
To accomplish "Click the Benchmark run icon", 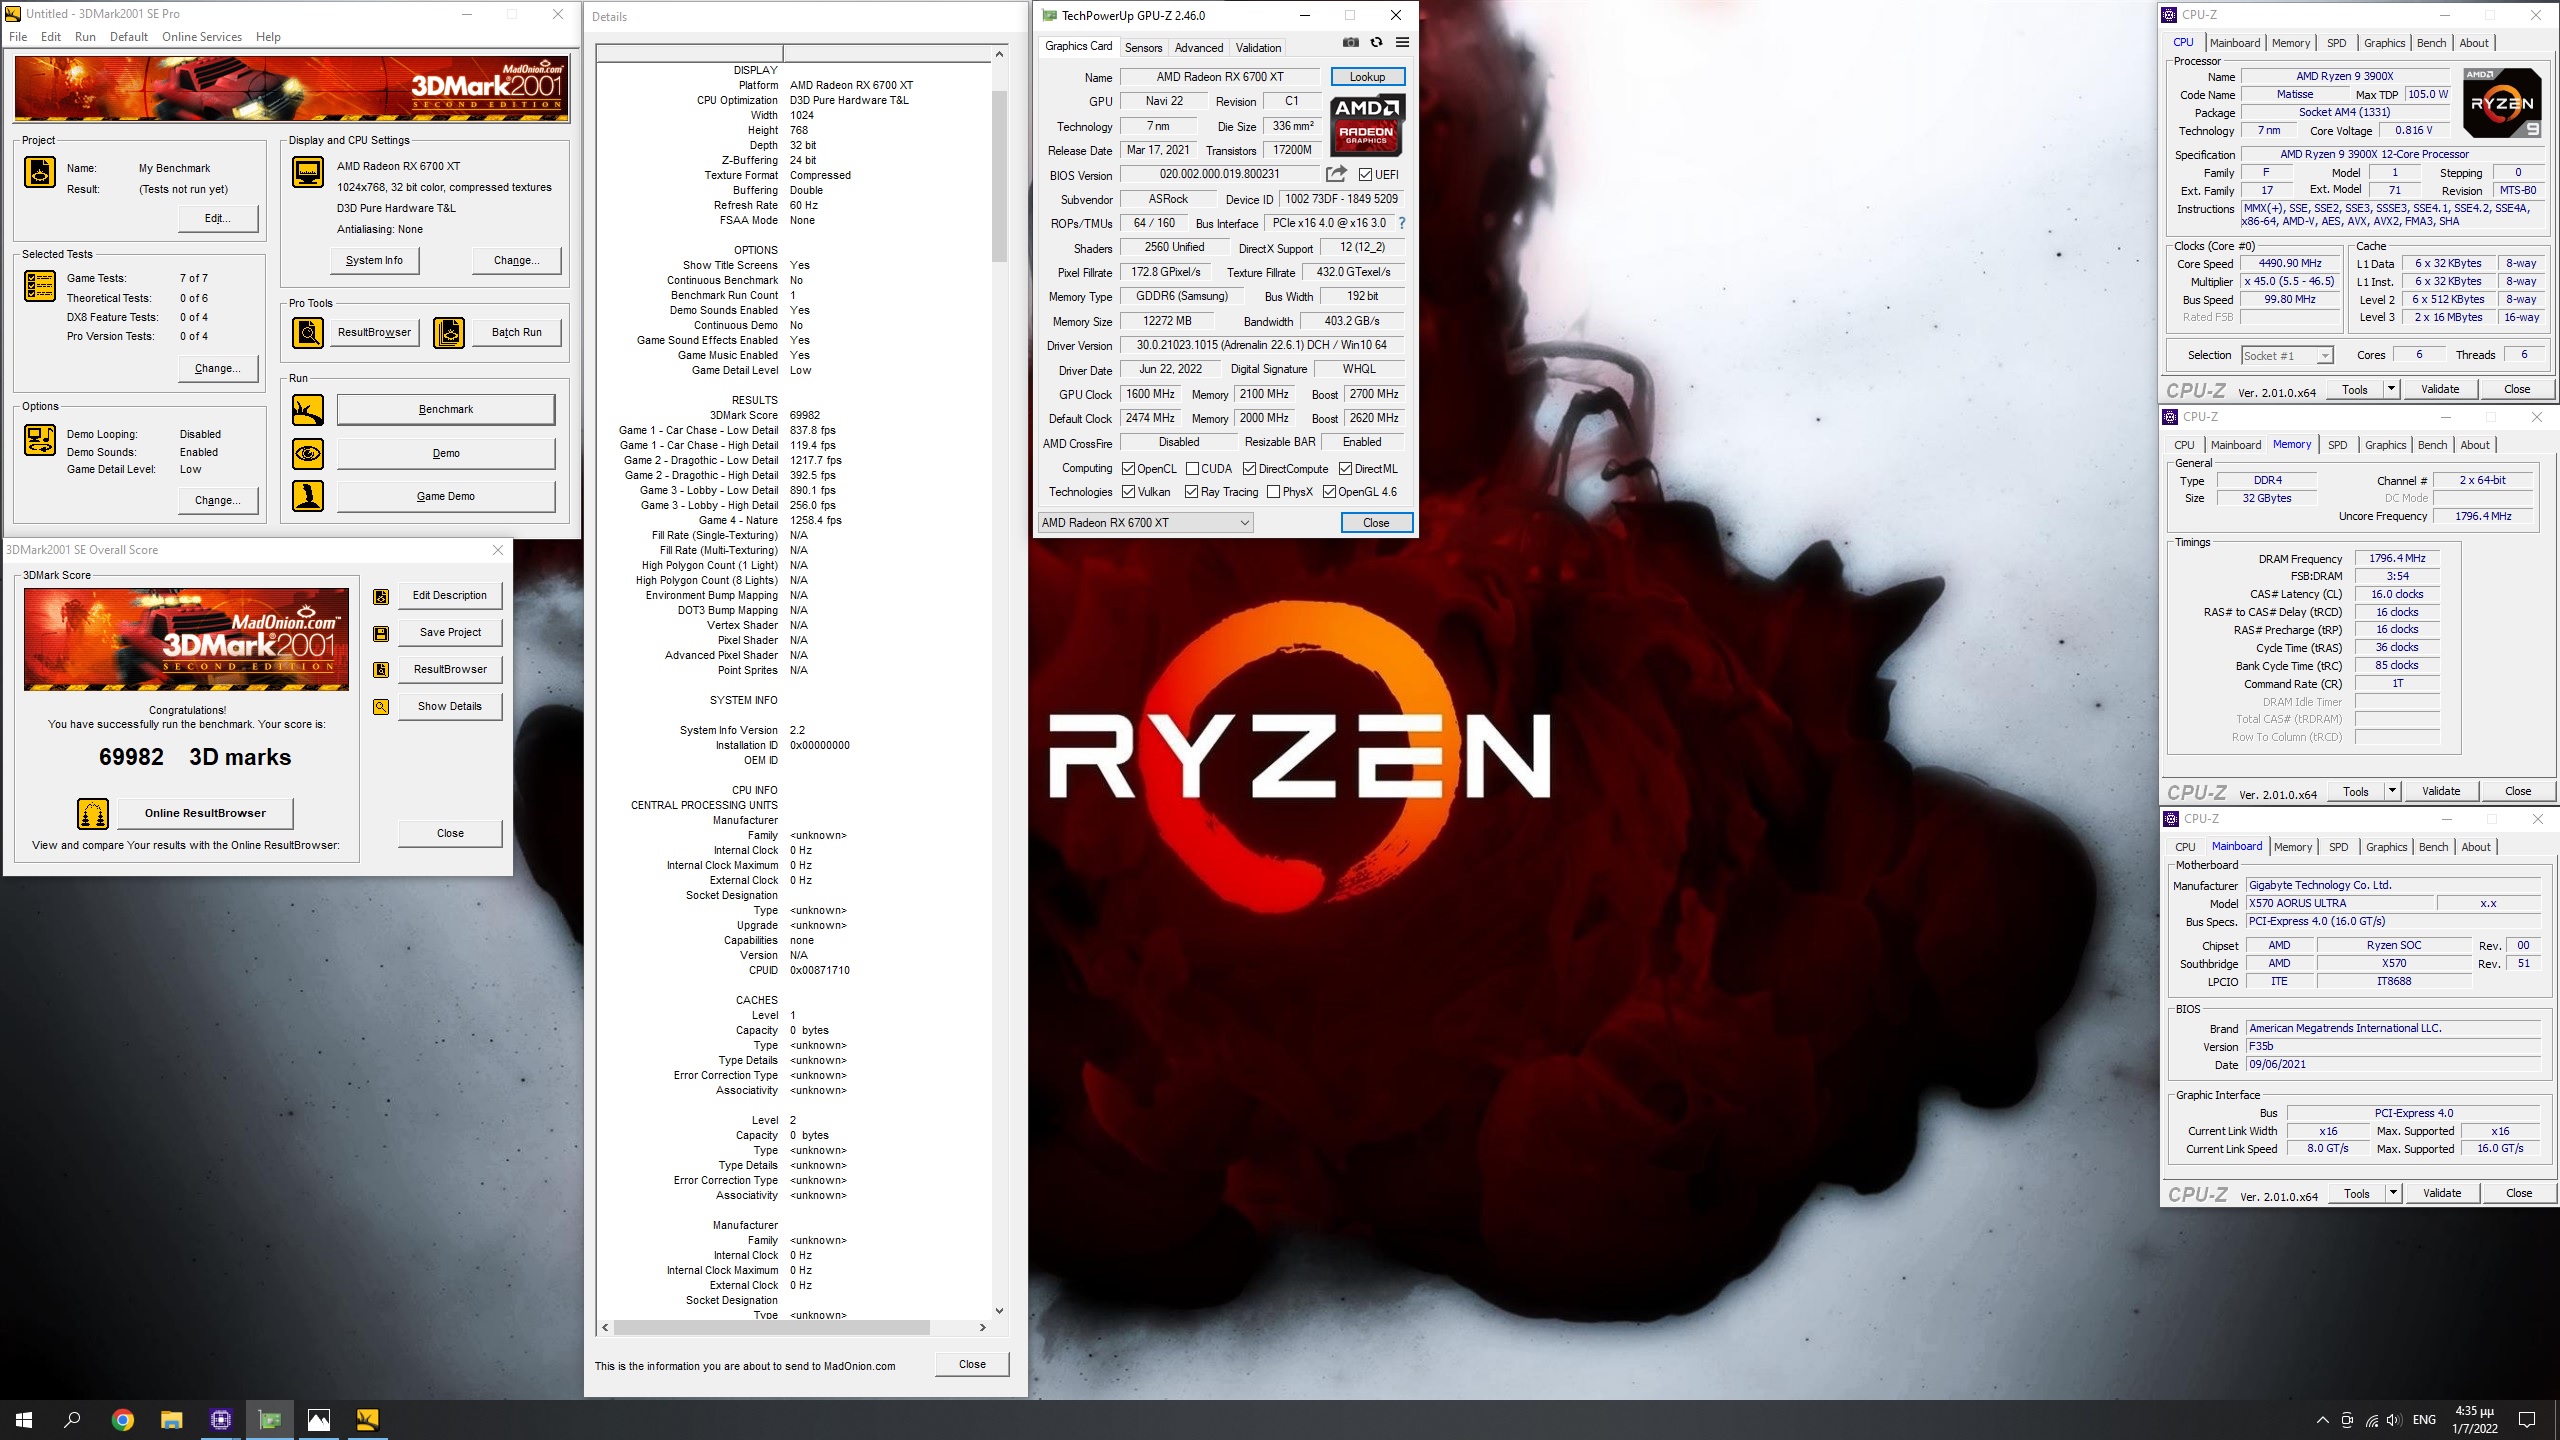I will 308,410.
